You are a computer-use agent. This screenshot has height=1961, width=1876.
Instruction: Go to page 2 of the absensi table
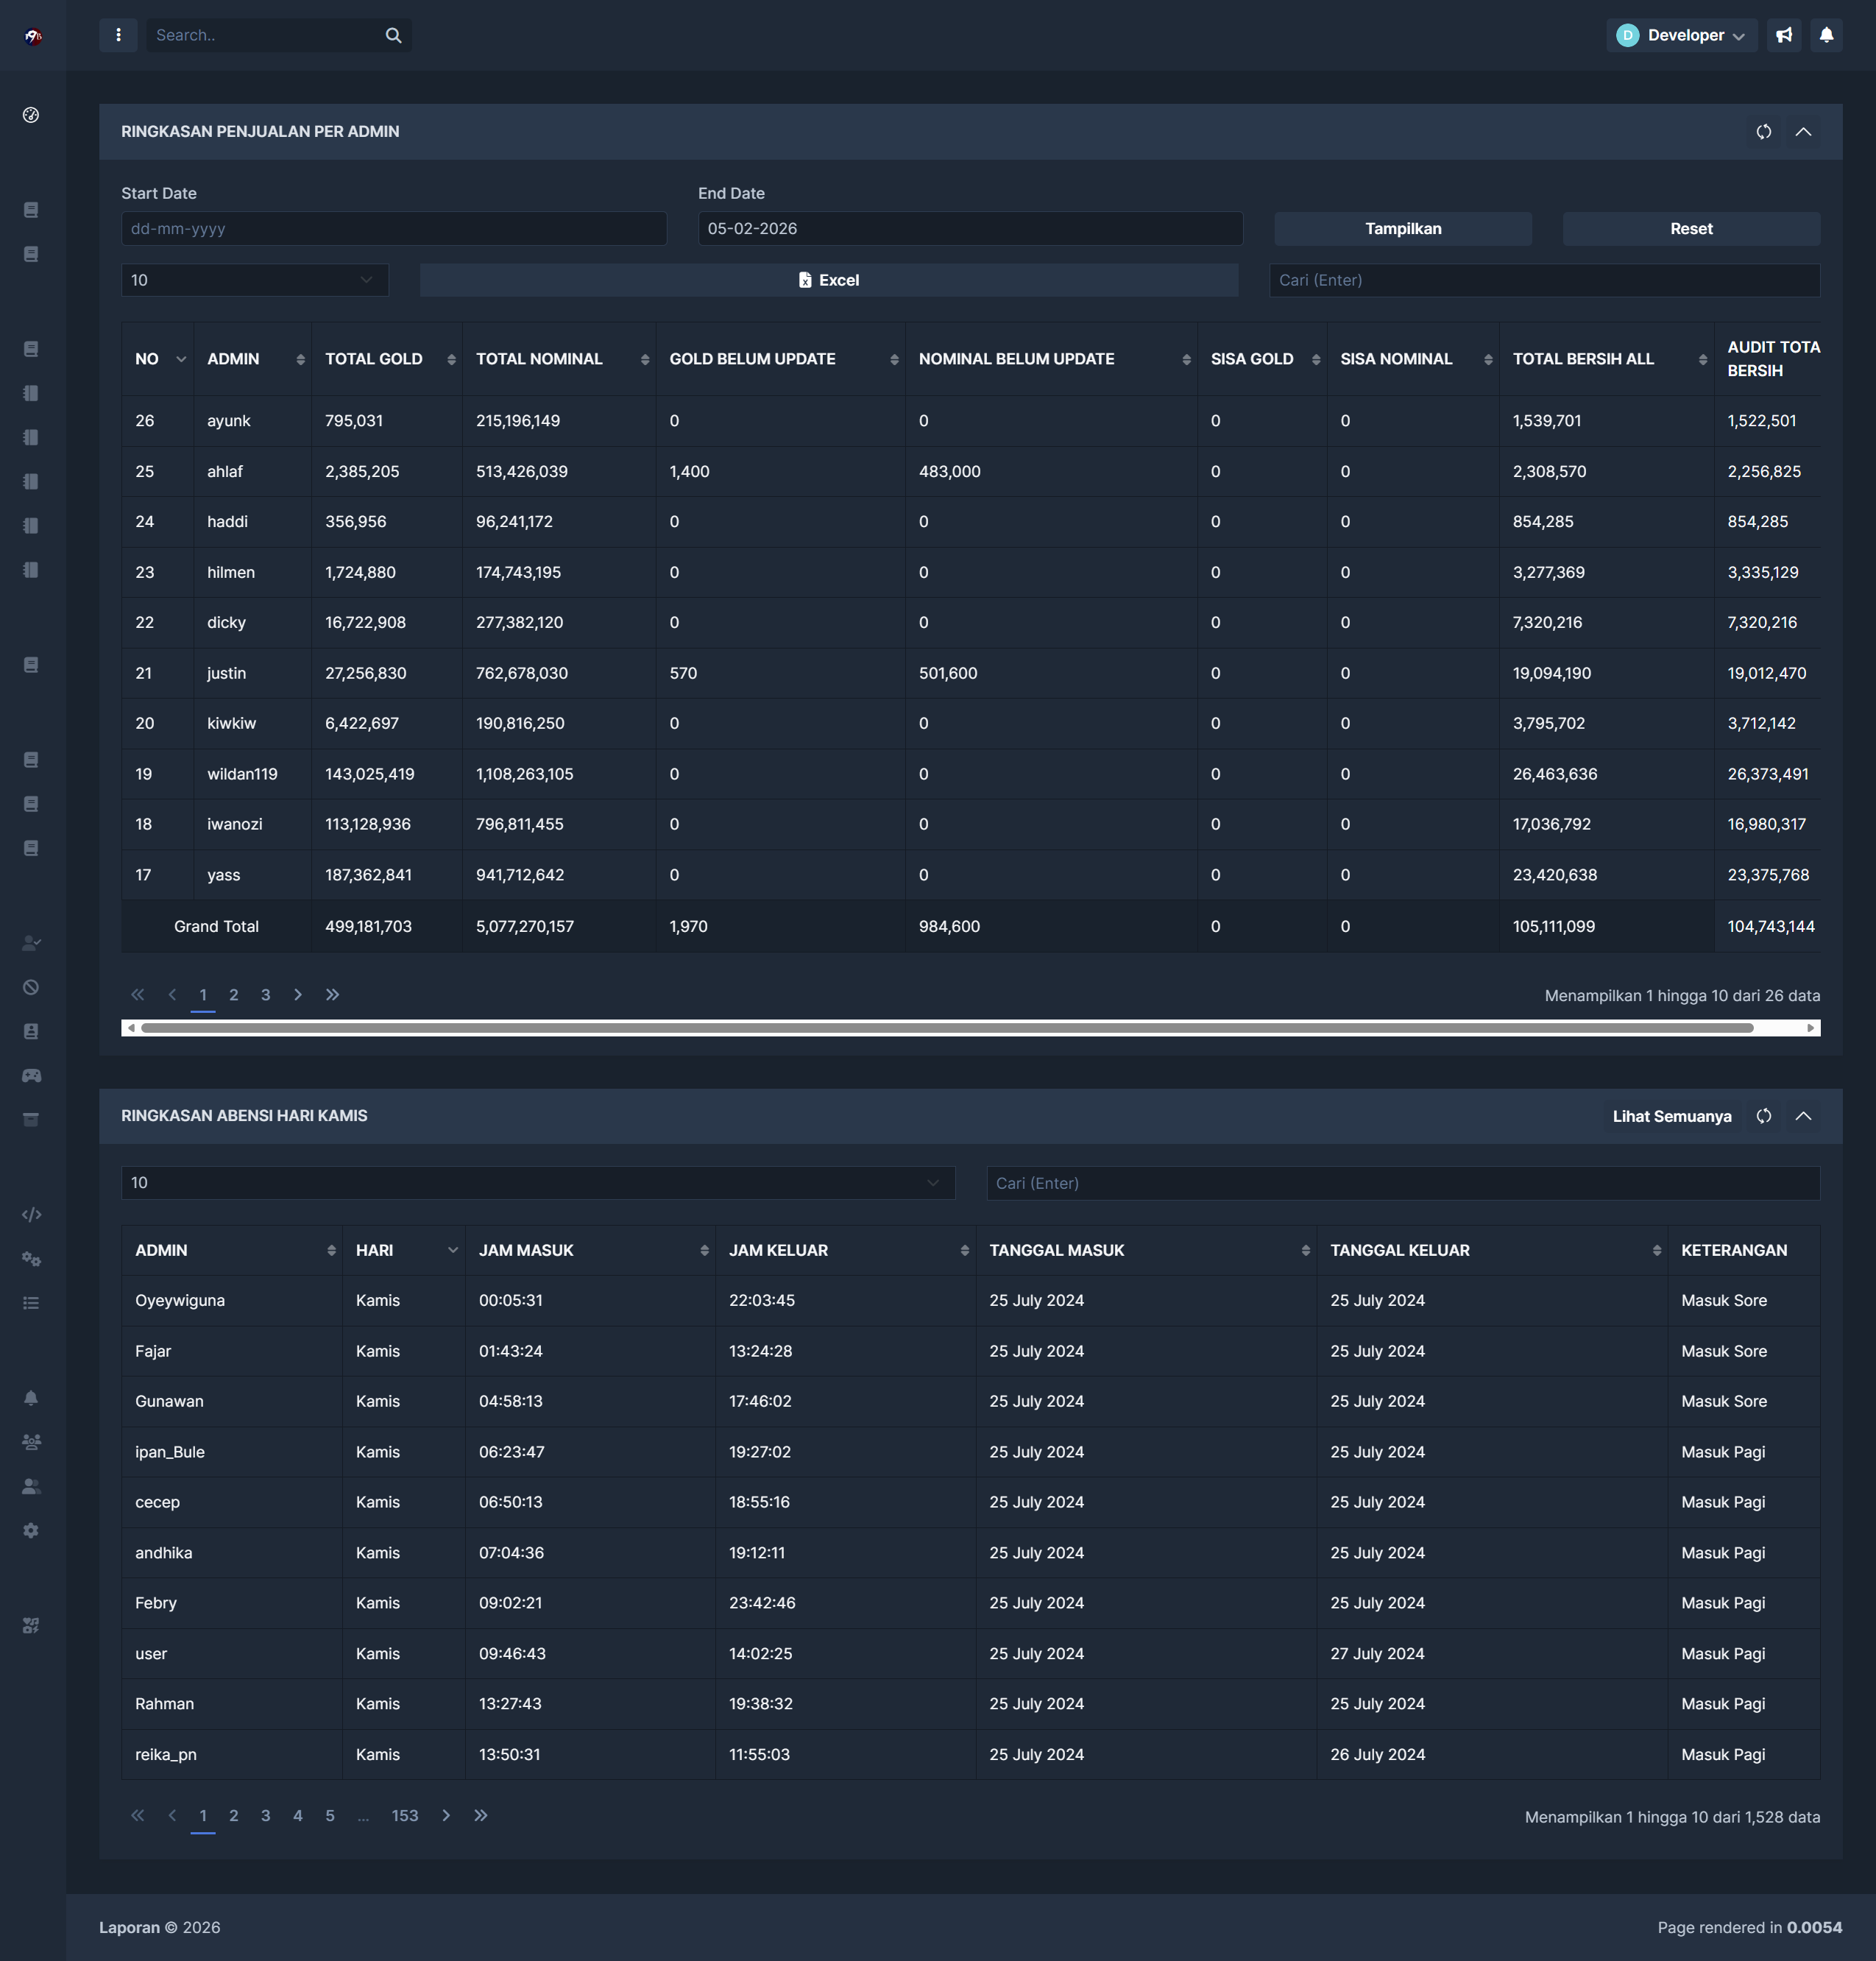click(x=234, y=1815)
